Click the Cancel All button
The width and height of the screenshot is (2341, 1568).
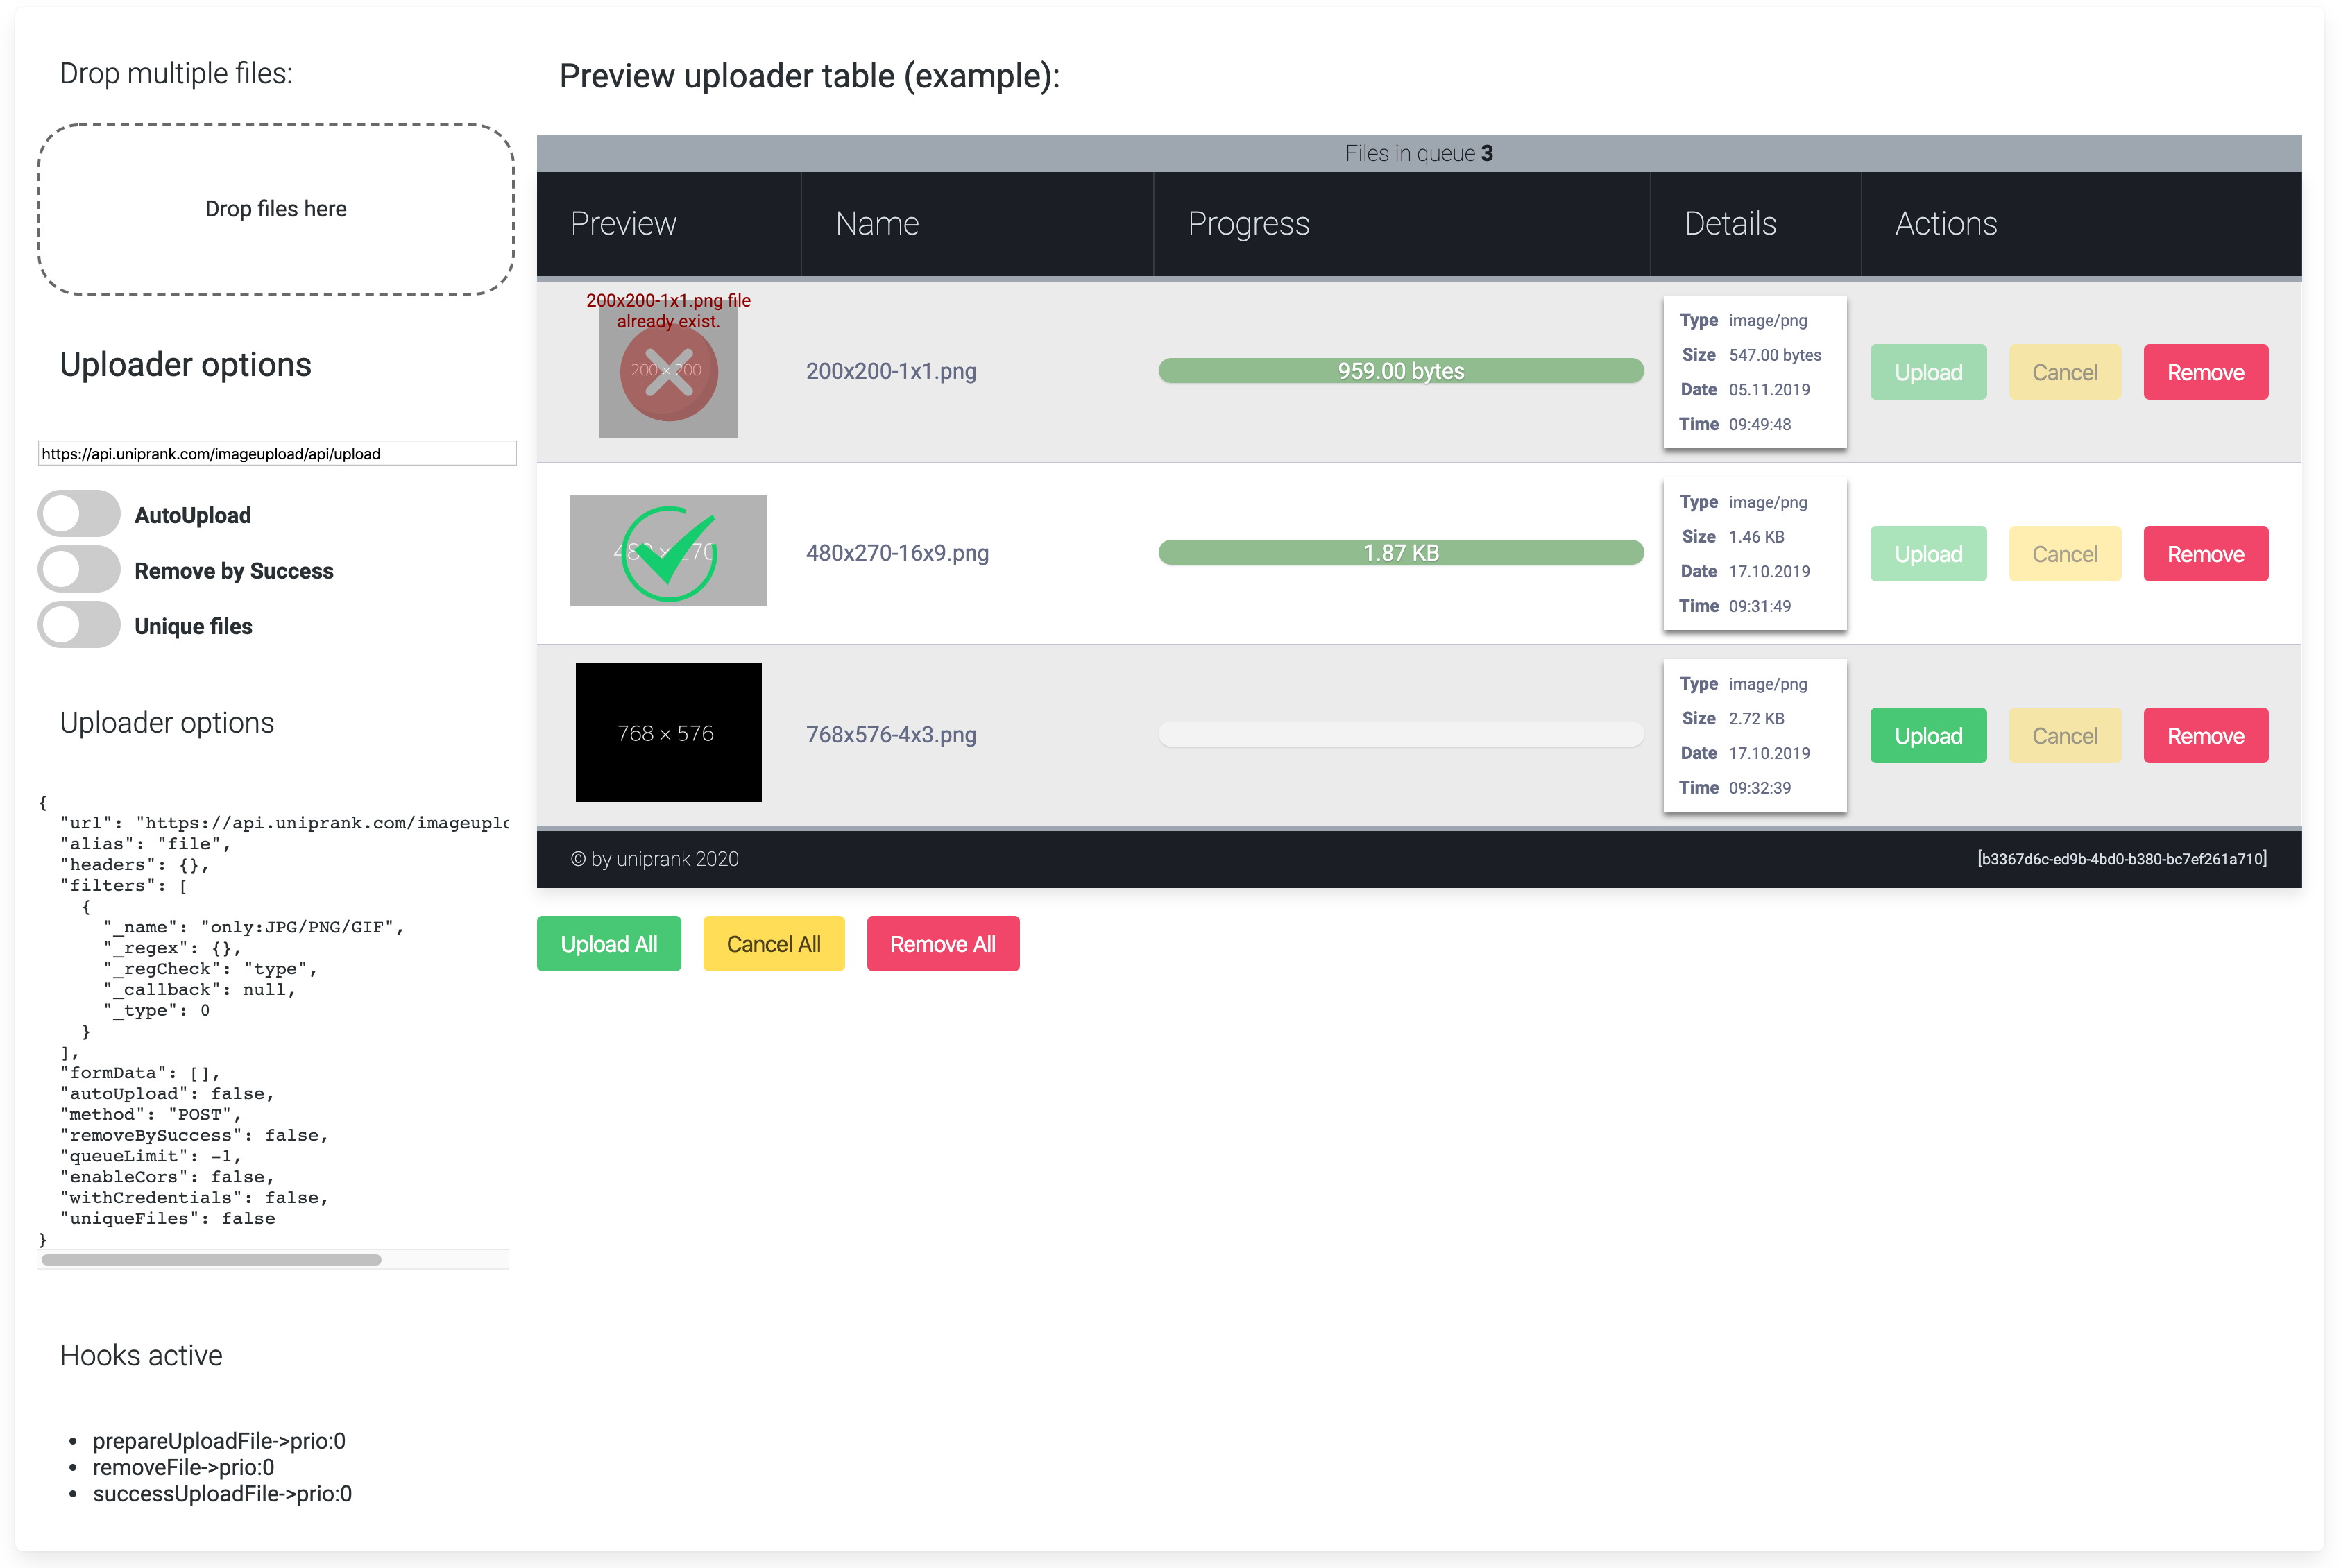(x=773, y=943)
